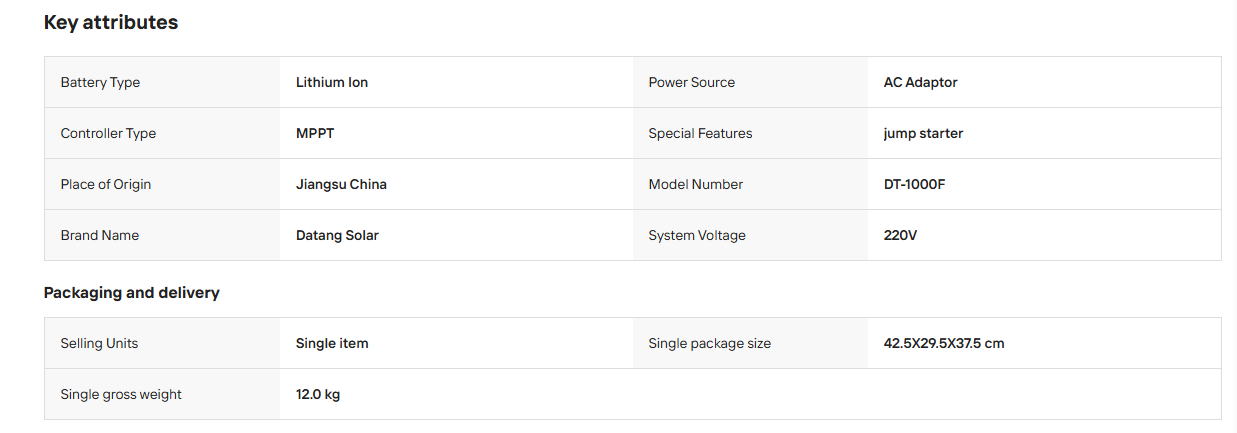
Task: Click the Lithium Ion value
Action: coord(332,82)
